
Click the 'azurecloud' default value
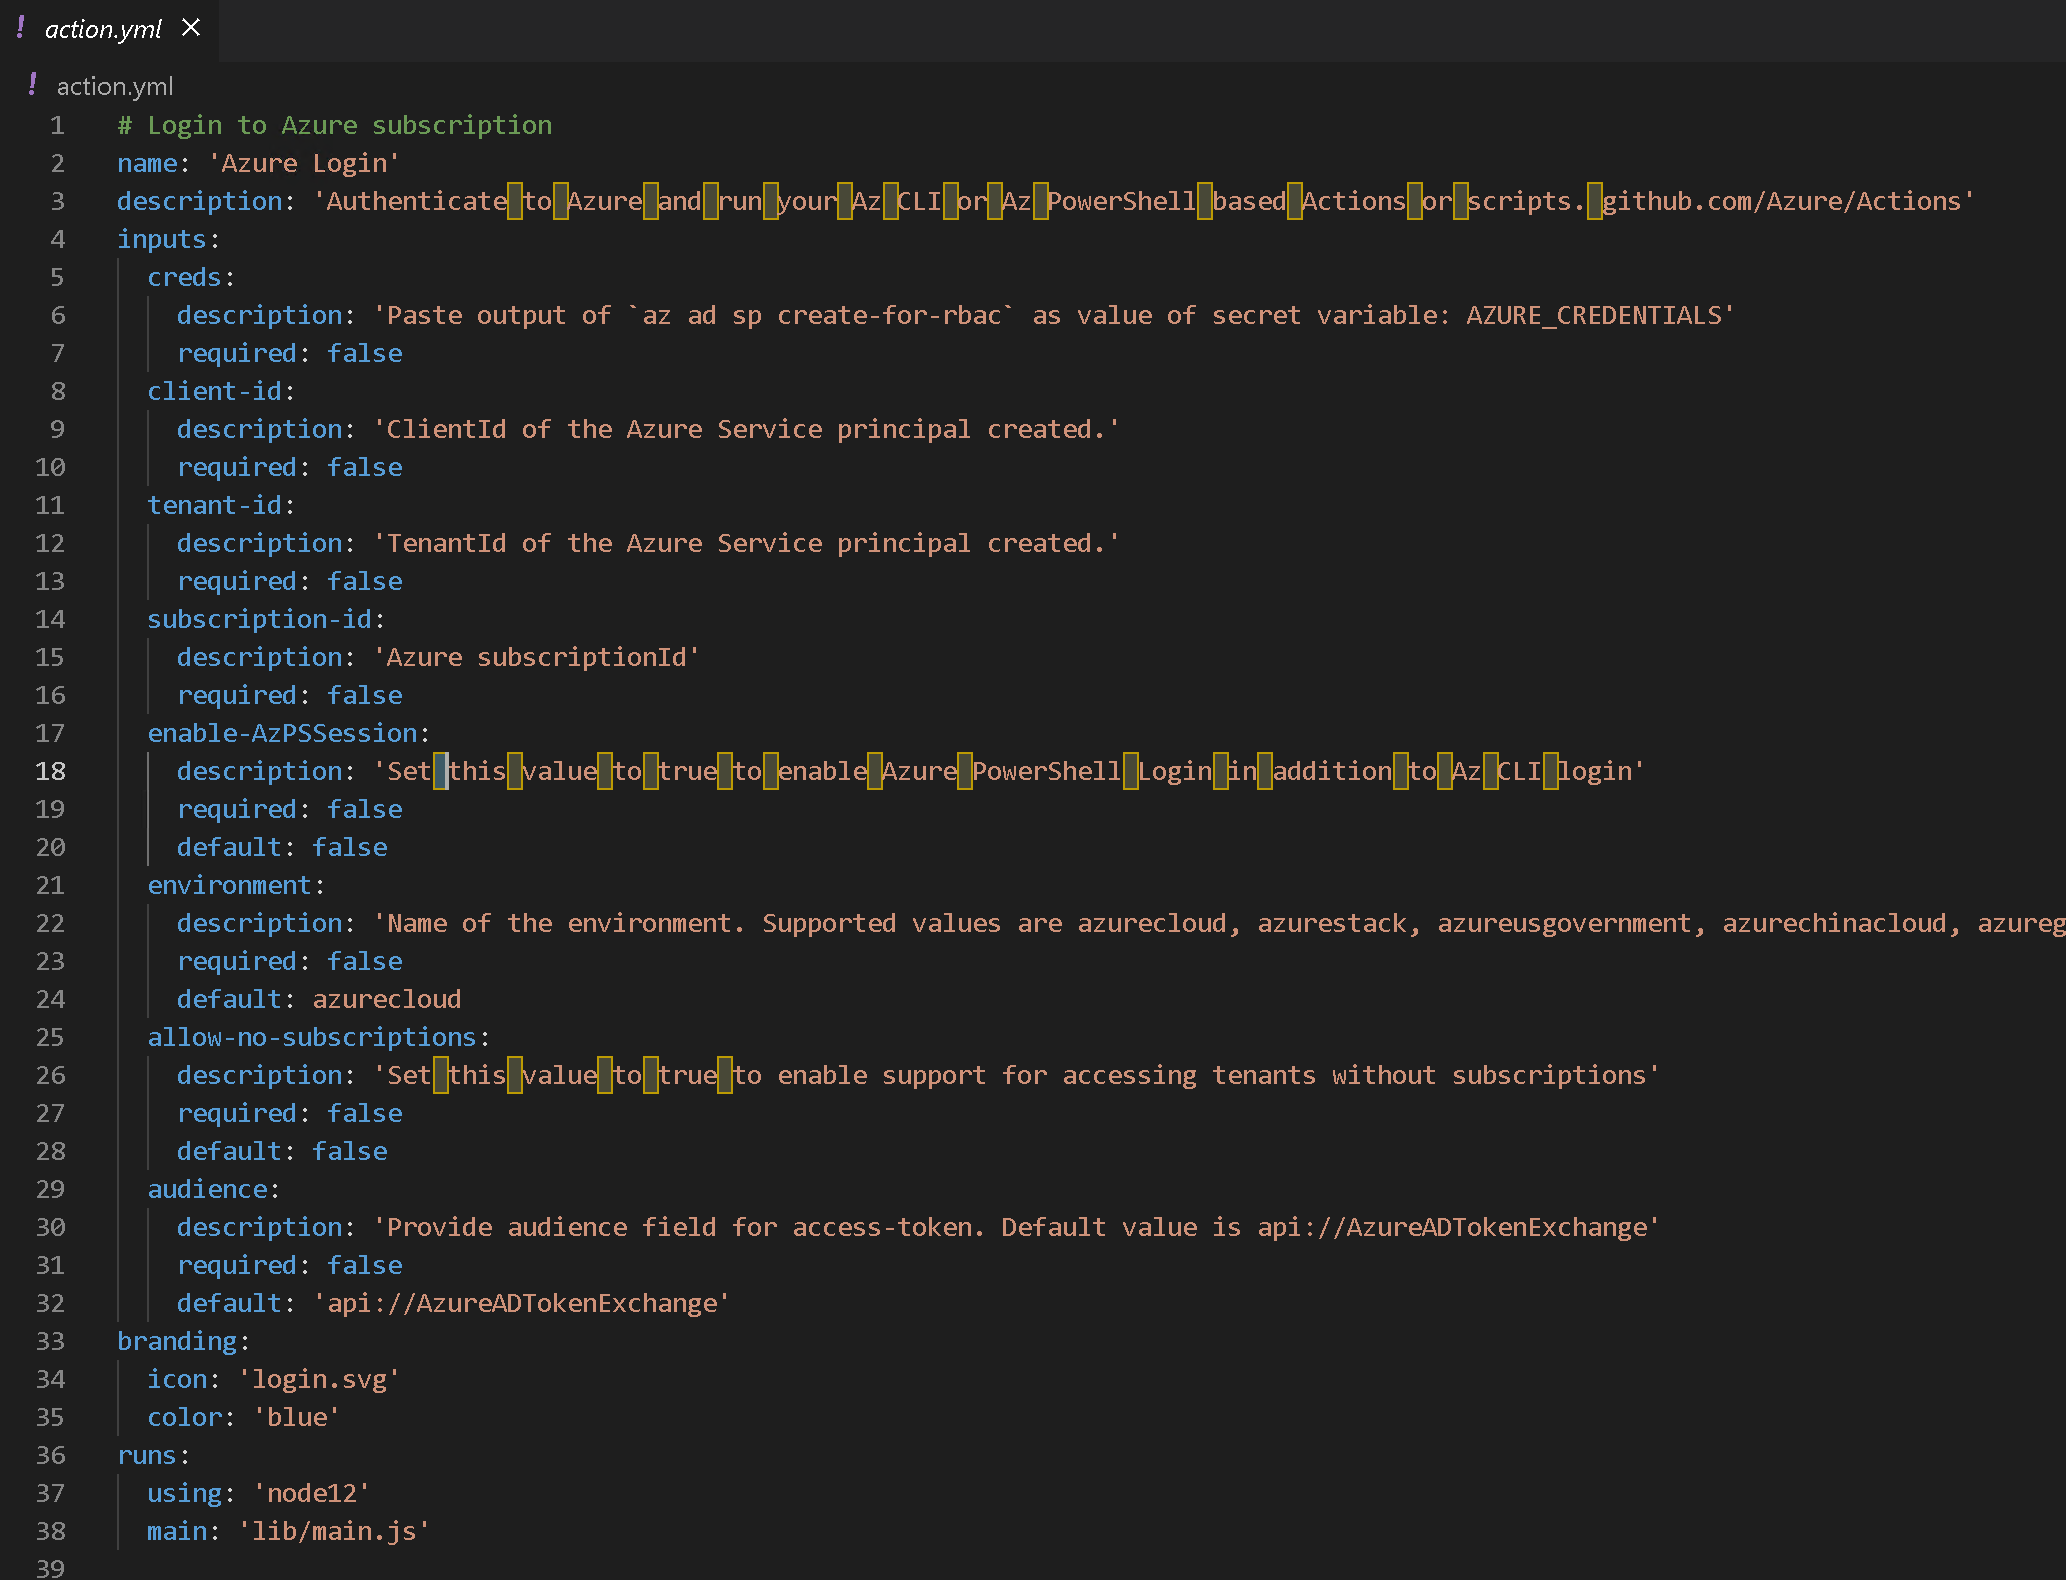click(x=386, y=998)
